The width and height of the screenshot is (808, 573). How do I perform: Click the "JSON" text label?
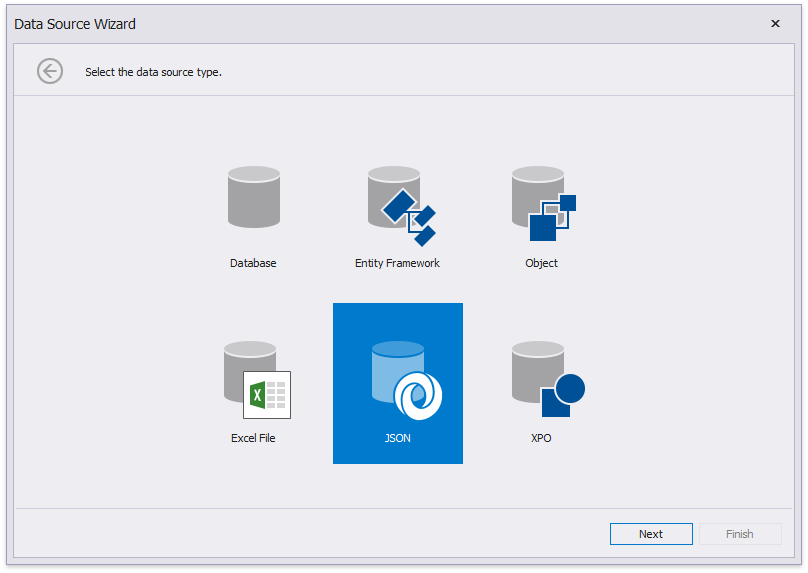[397, 438]
